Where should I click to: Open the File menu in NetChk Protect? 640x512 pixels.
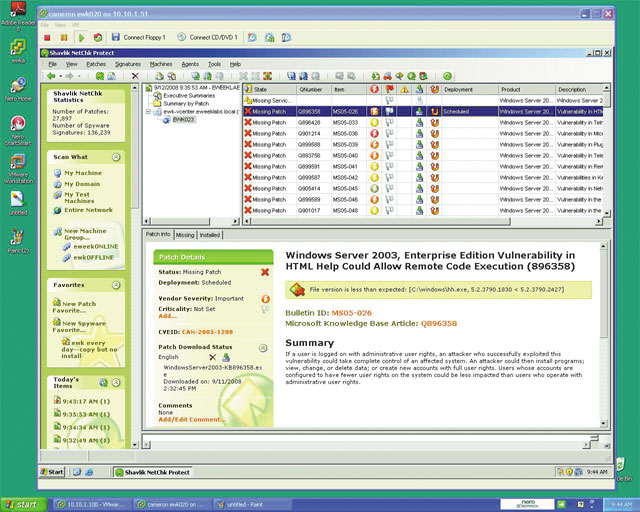click(53, 64)
